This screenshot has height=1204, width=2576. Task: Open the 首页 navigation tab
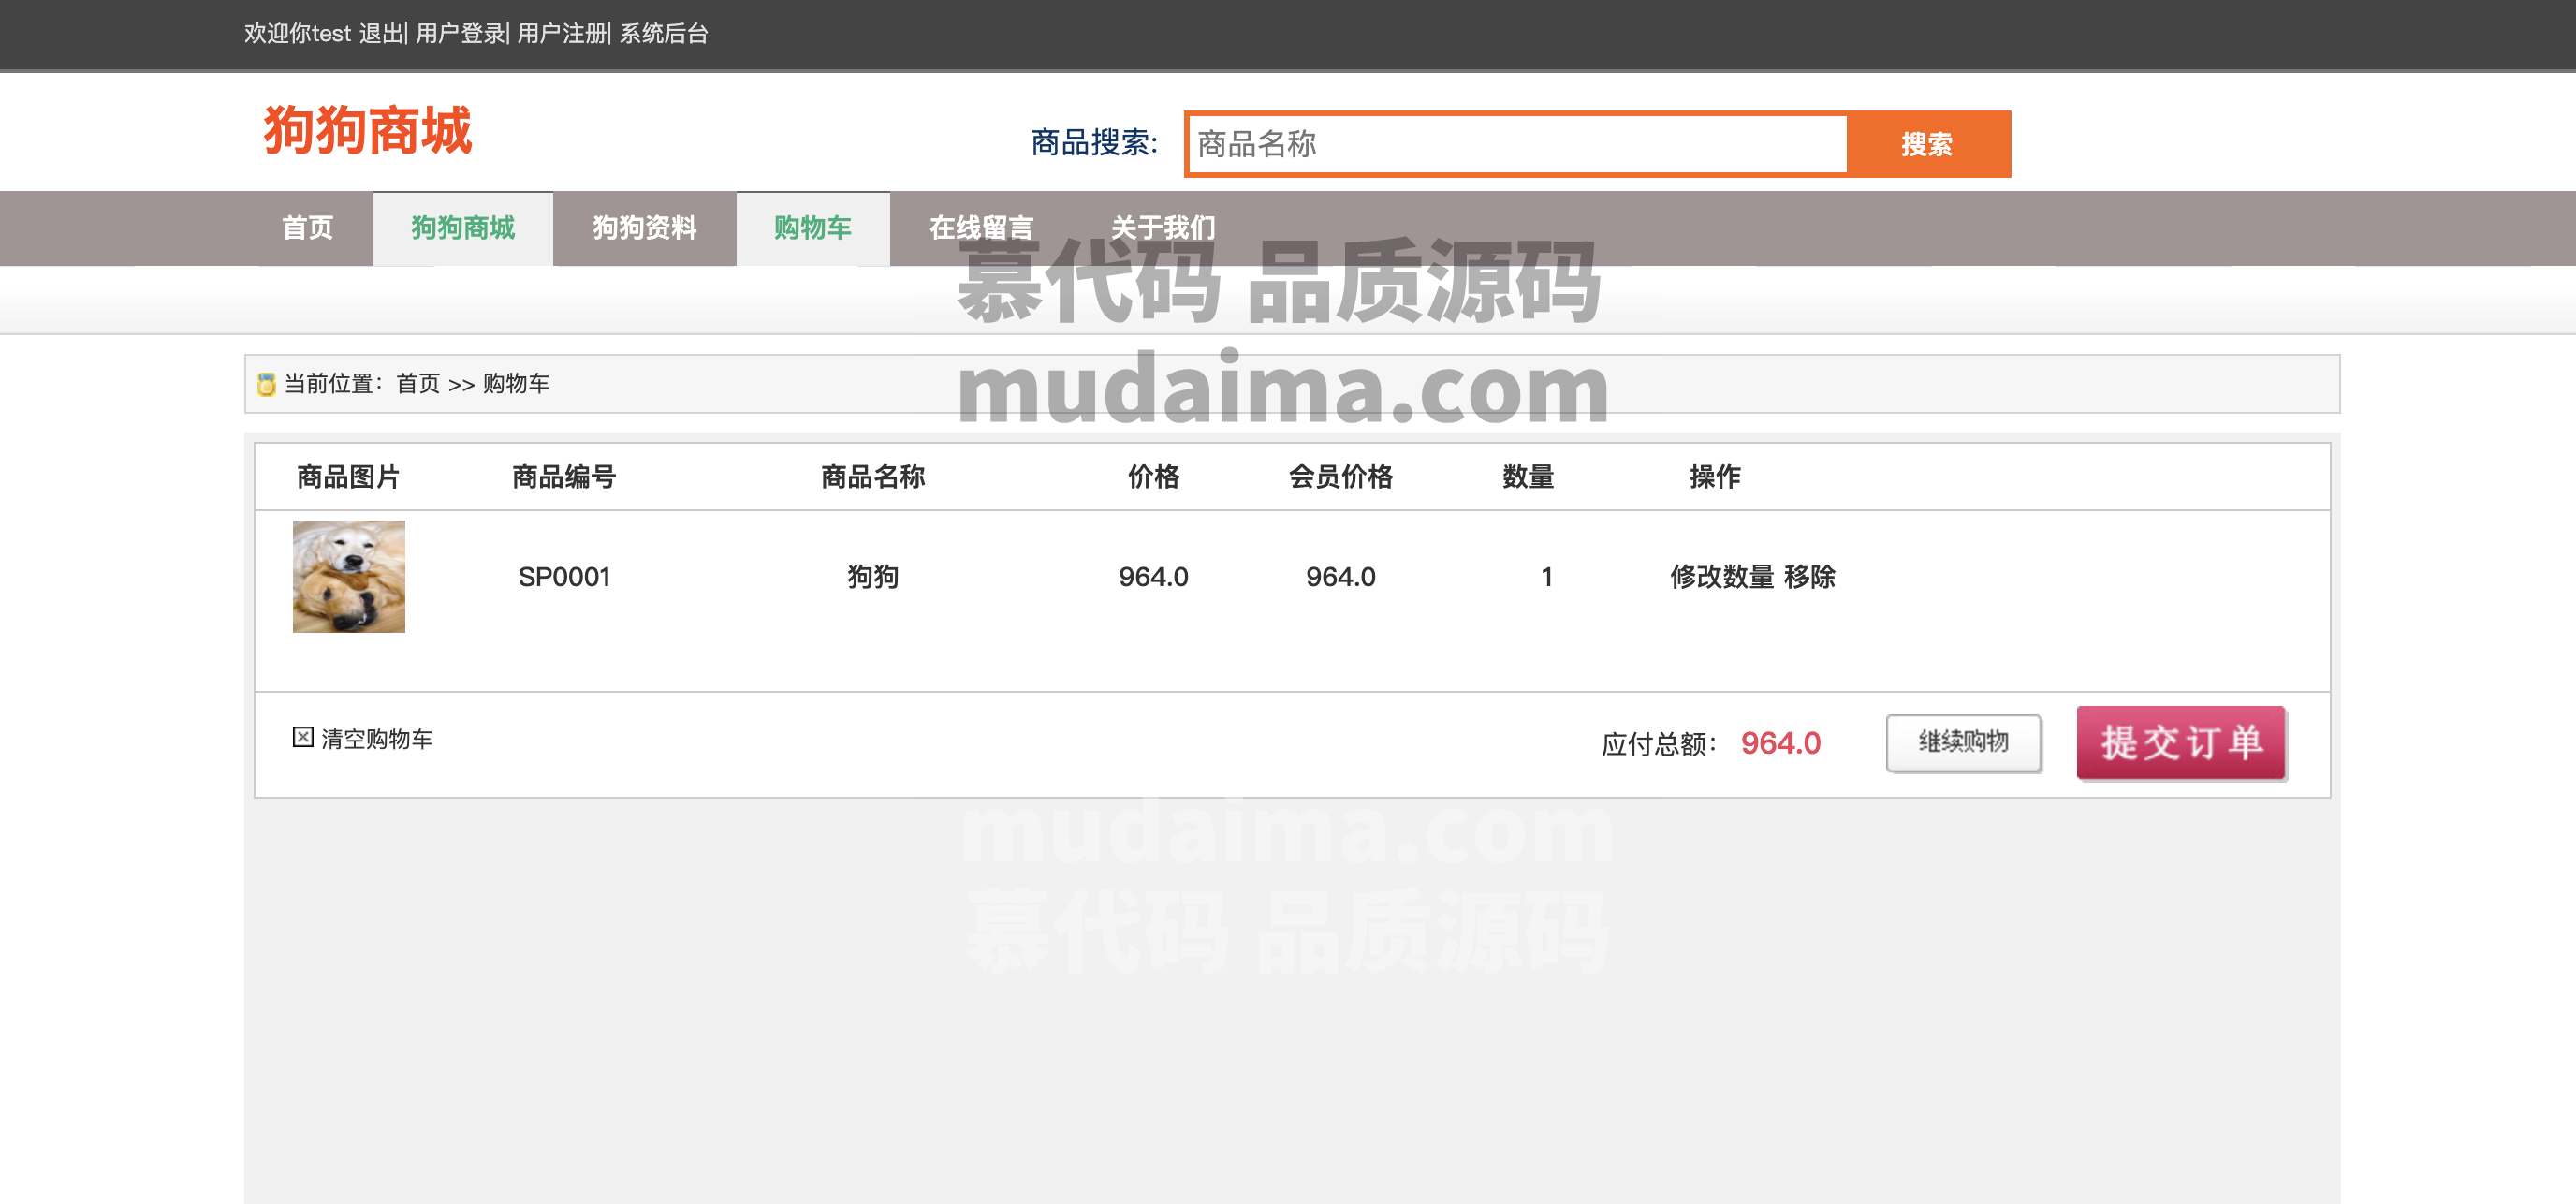tap(307, 228)
